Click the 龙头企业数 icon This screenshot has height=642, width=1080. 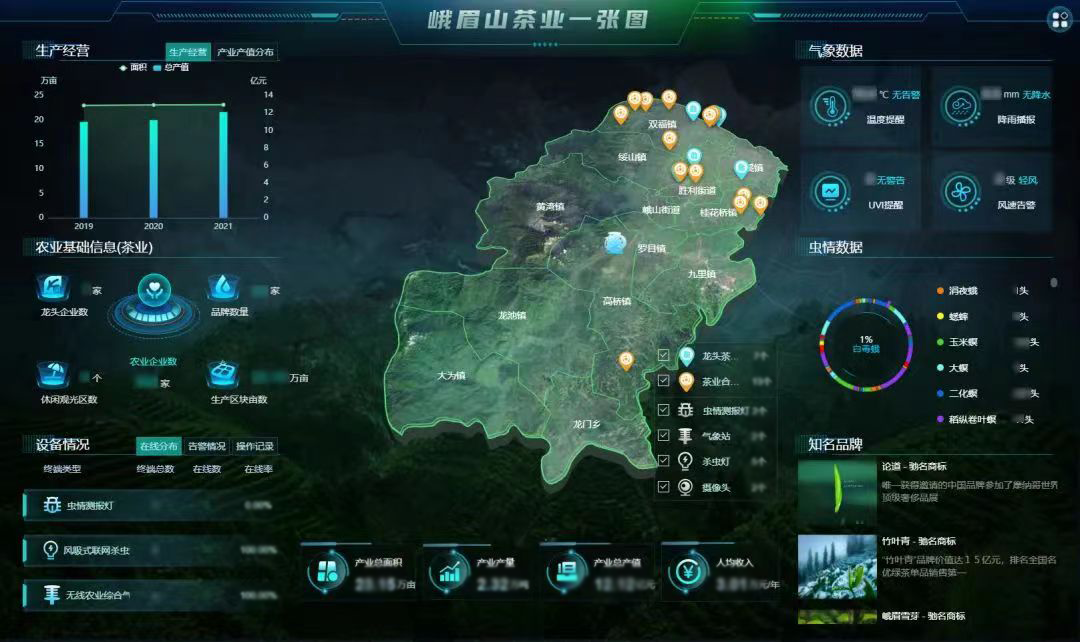[x=51, y=287]
